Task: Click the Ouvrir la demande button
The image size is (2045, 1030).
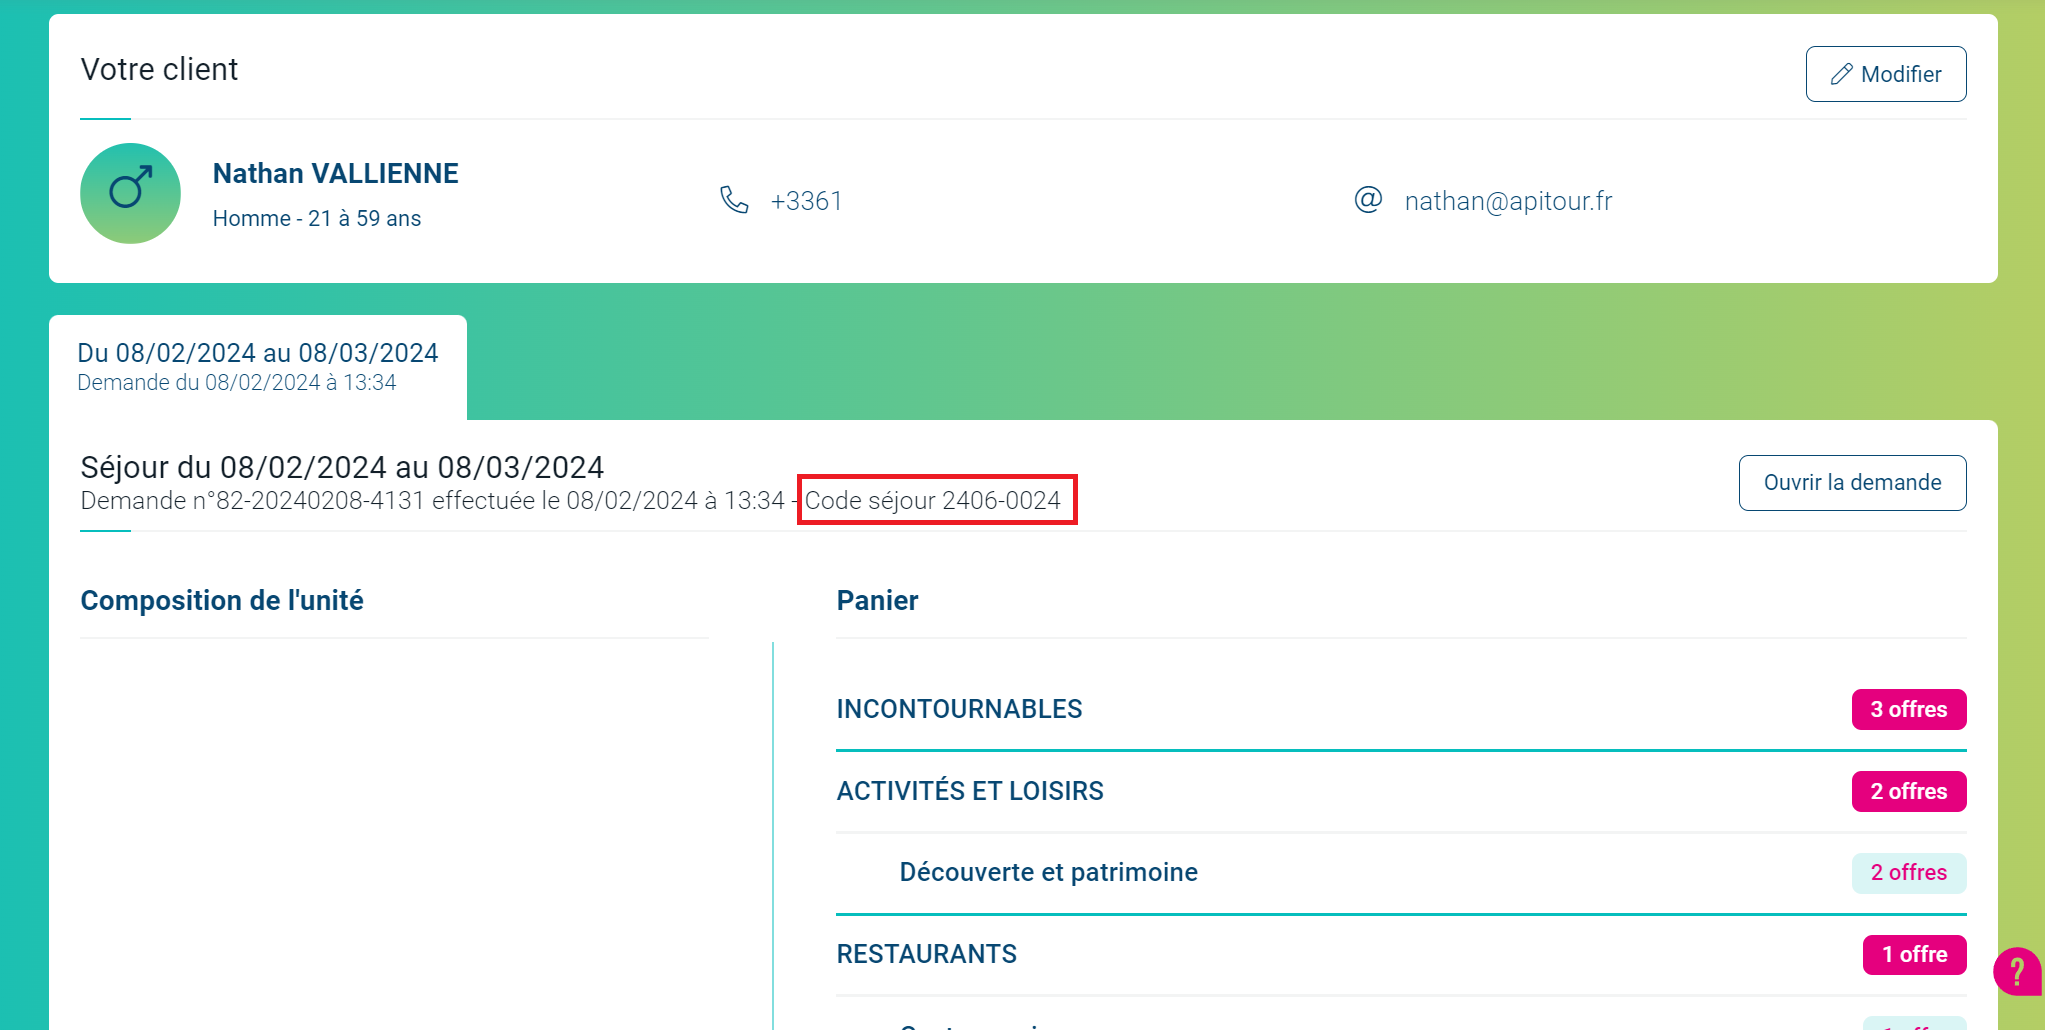Action: (x=1851, y=482)
